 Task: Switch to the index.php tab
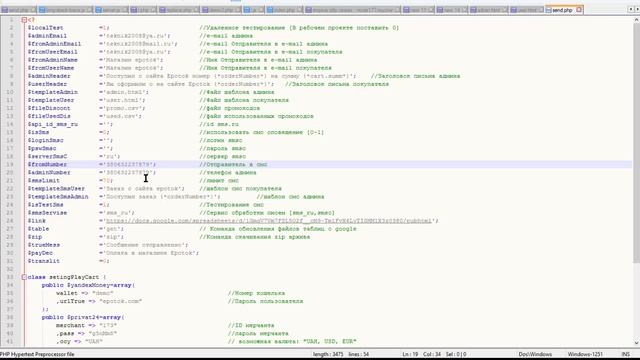coord(285,10)
